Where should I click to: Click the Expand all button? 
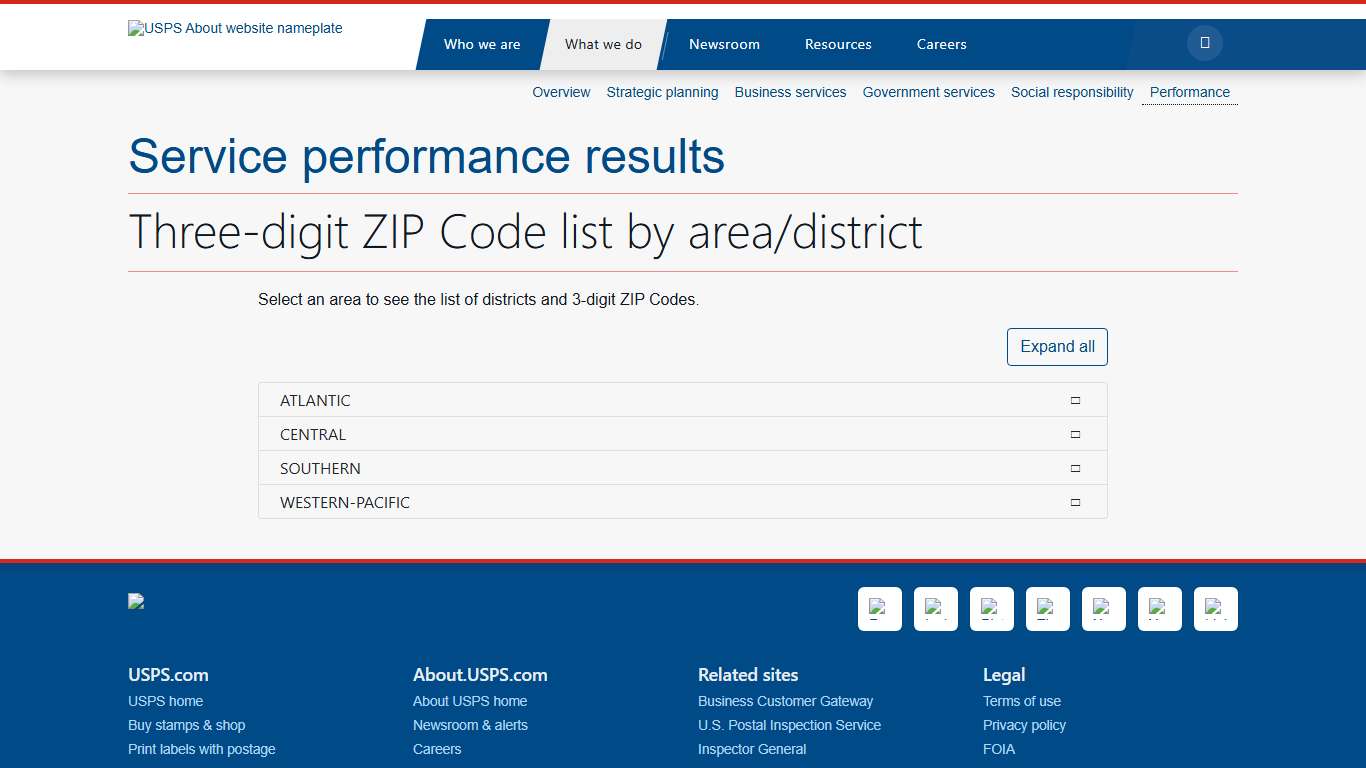click(x=1057, y=346)
